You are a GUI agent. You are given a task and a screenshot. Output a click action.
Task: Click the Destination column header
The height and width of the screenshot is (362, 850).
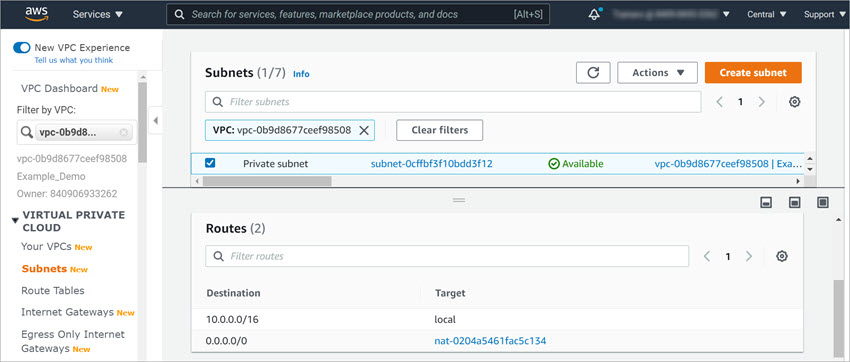click(233, 293)
